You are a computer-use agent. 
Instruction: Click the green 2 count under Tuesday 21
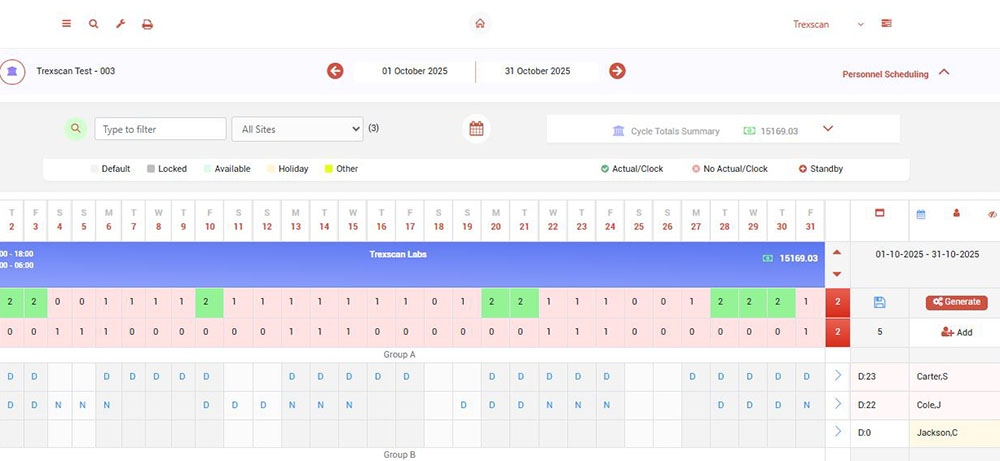(524, 302)
